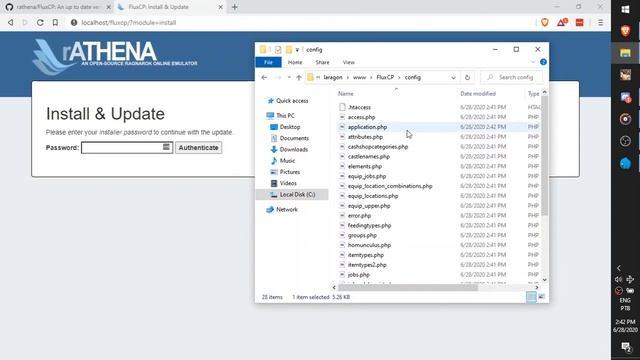Screen dimensions: 640x360
Task: Reload the FluxCP install page
Action: (x=40, y=22)
